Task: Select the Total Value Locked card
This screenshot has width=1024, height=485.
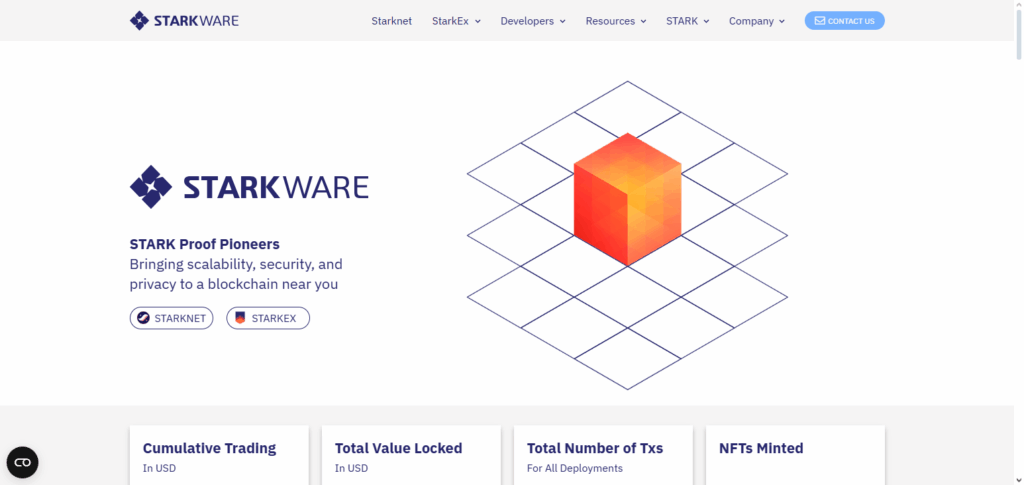Action: (x=411, y=456)
